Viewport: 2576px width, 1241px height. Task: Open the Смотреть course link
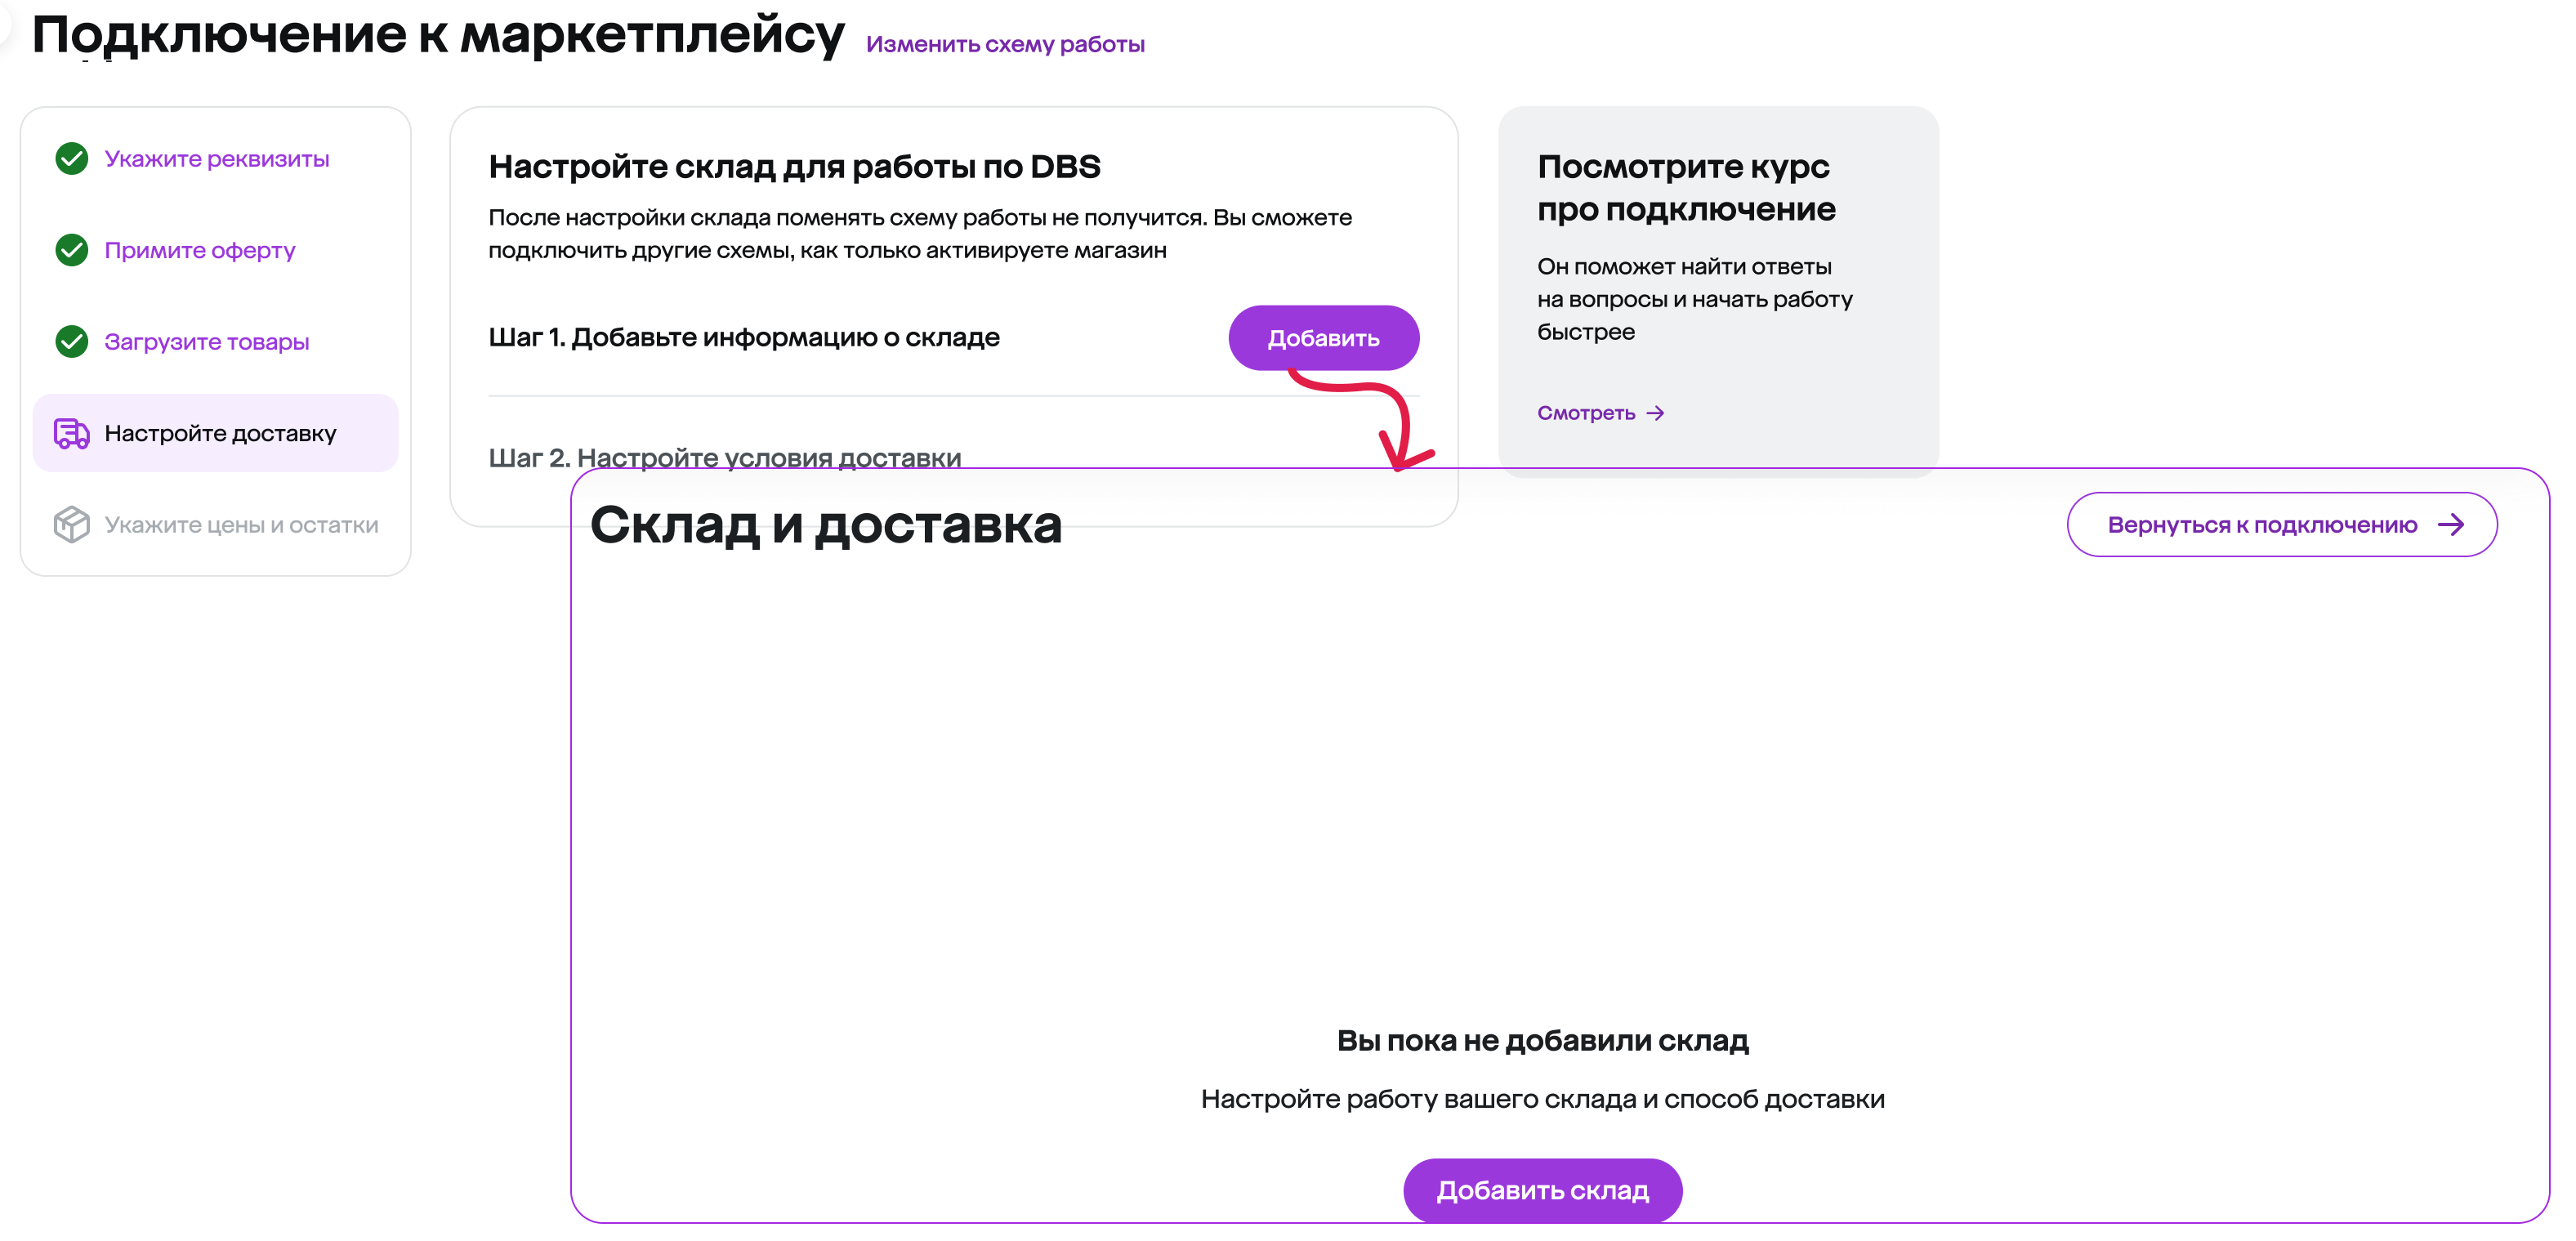(1586, 413)
